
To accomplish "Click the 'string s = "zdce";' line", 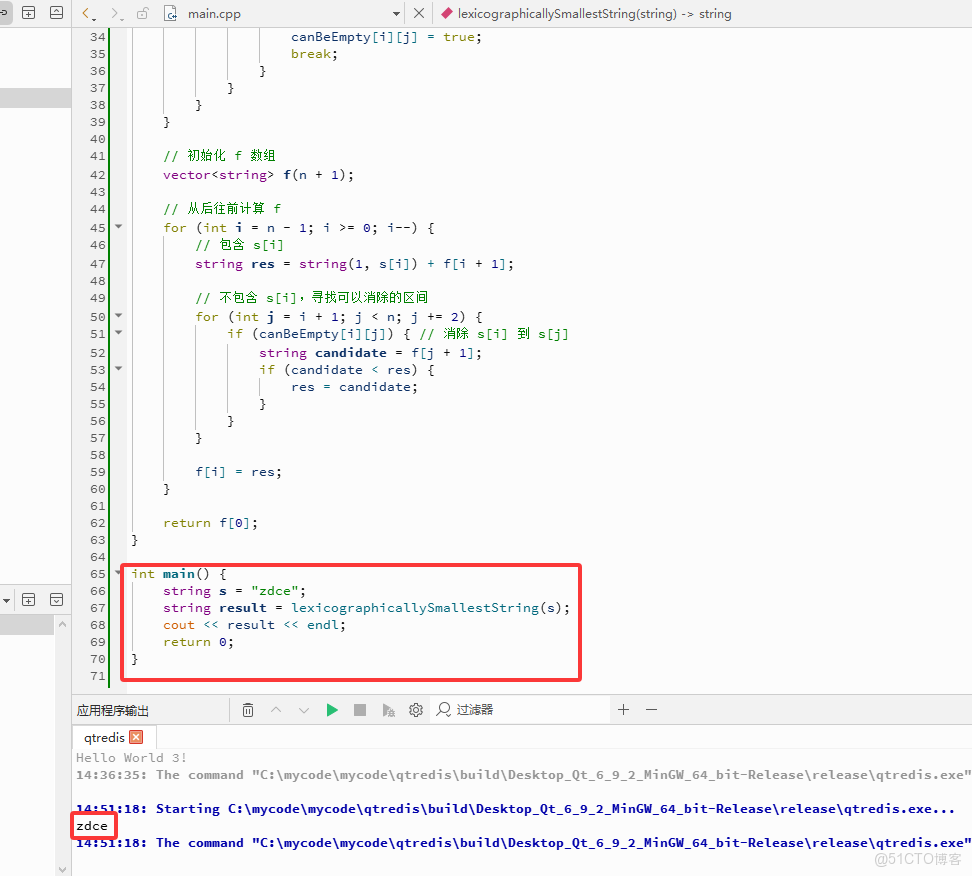I will tap(234, 591).
